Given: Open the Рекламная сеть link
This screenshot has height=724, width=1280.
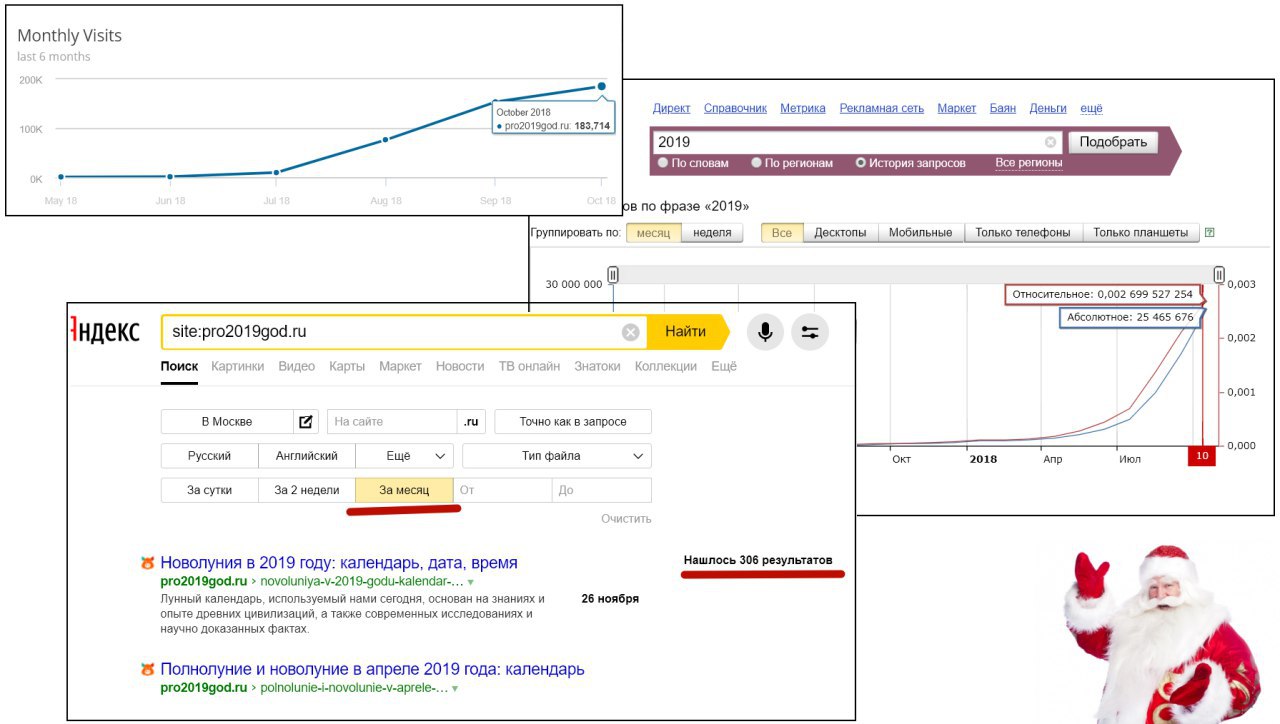Looking at the screenshot, I should pyautogui.click(x=882, y=108).
